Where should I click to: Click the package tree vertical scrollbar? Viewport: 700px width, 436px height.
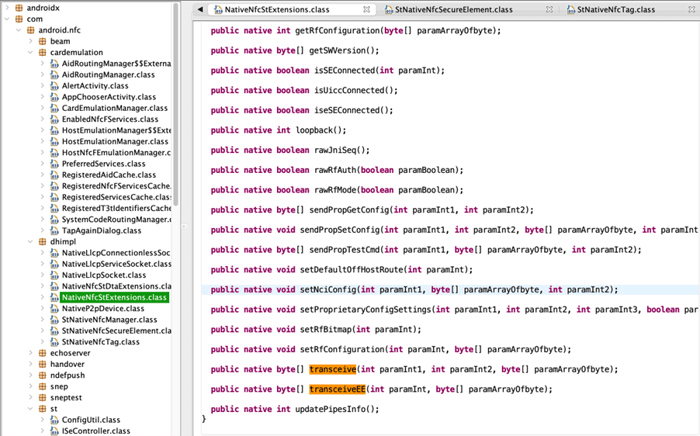pos(176,105)
